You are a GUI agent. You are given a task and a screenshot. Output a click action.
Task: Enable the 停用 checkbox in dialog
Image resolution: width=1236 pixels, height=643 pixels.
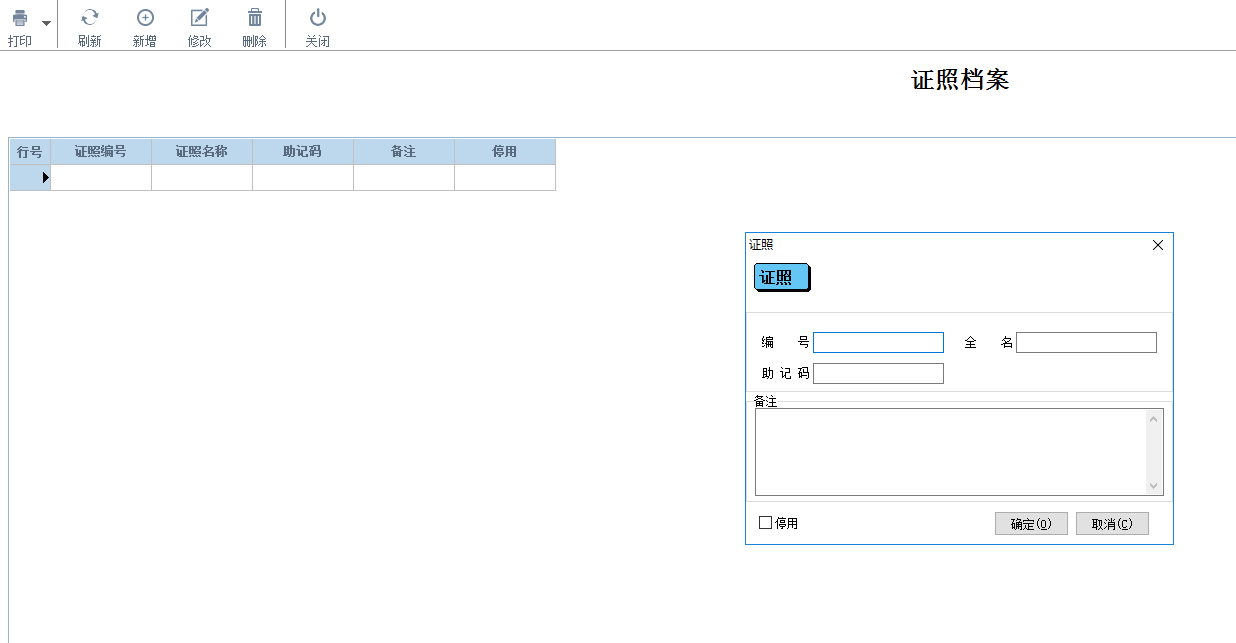[x=766, y=523]
